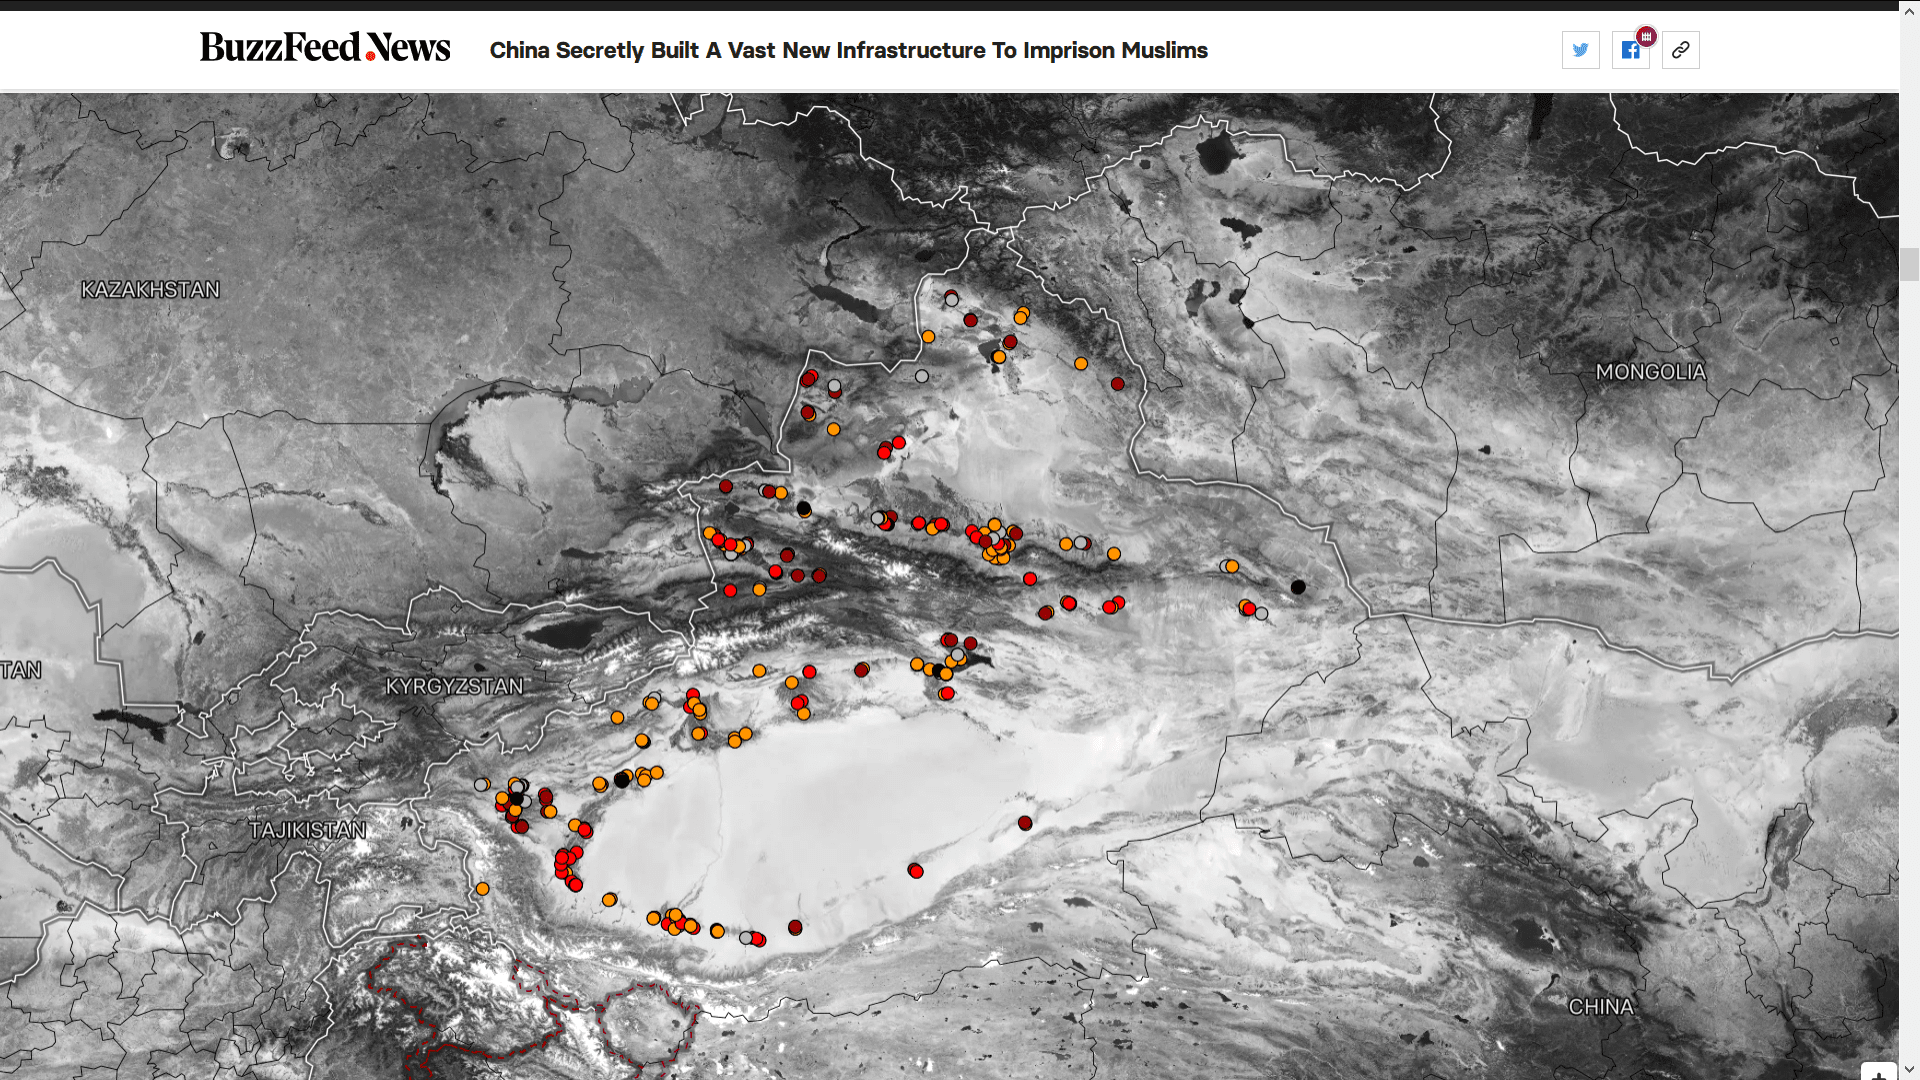The image size is (1920, 1080).
Task: Open BuzzFeed News homepage via logo
Action: (x=325, y=48)
